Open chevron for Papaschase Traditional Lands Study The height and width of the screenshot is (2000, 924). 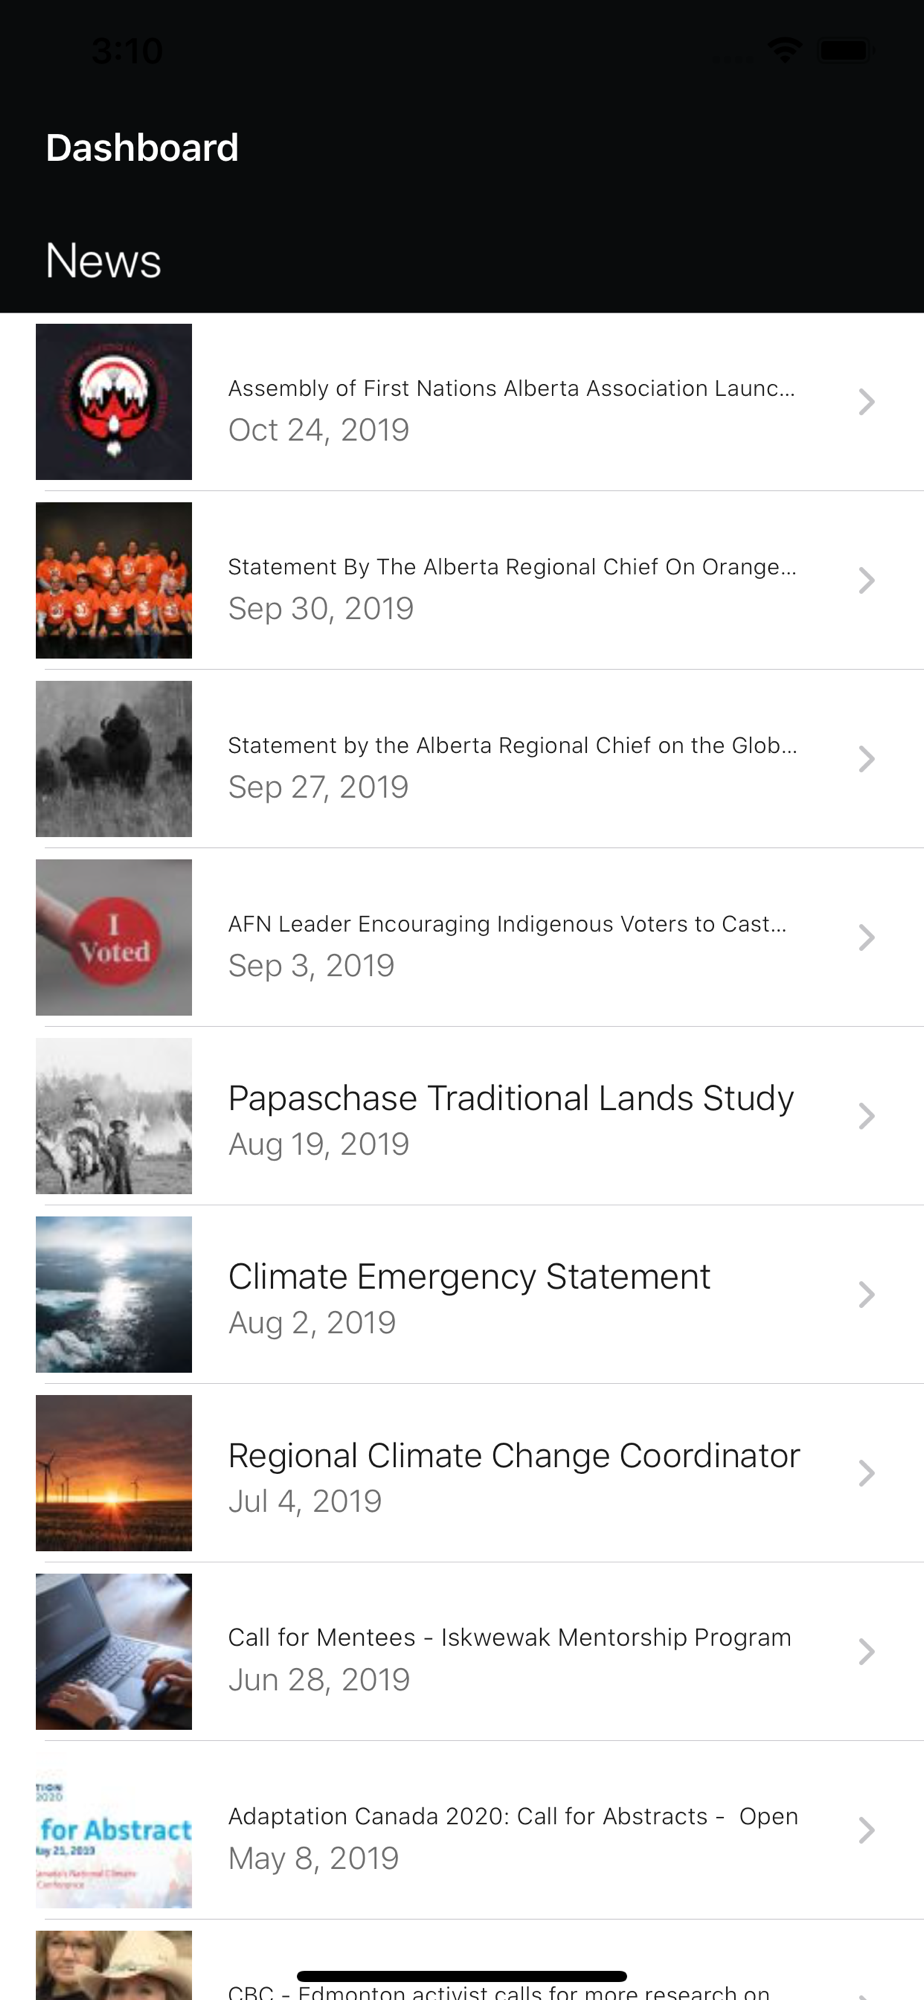tap(866, 1116)
